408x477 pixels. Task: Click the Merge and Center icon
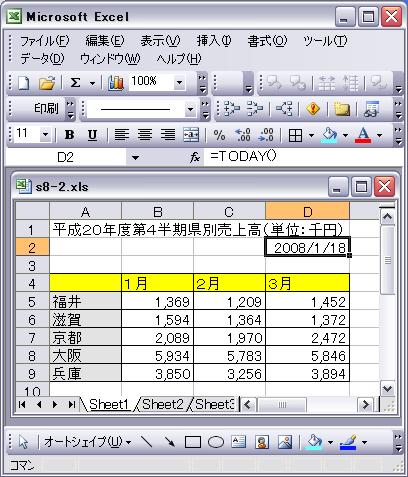(x=191, y=135)
